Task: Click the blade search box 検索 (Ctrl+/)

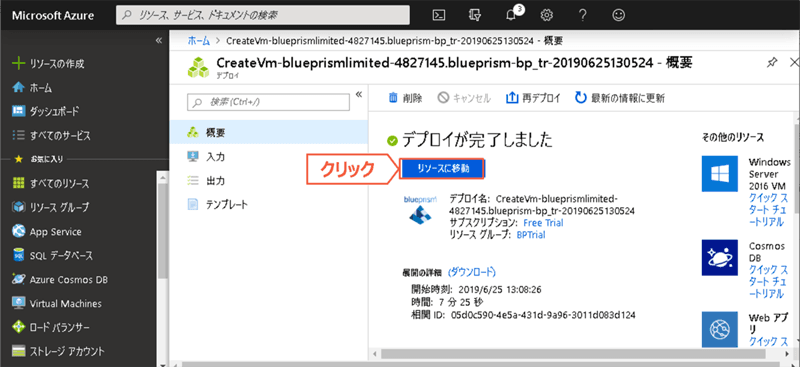Action: pyautogui.click(x=268, y=102)
